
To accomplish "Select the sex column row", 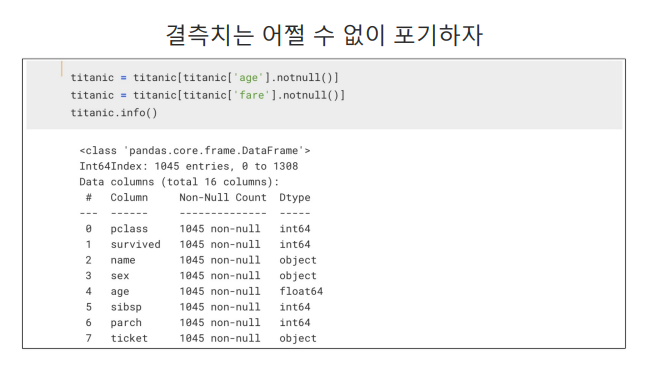I will tap(201, 276).
